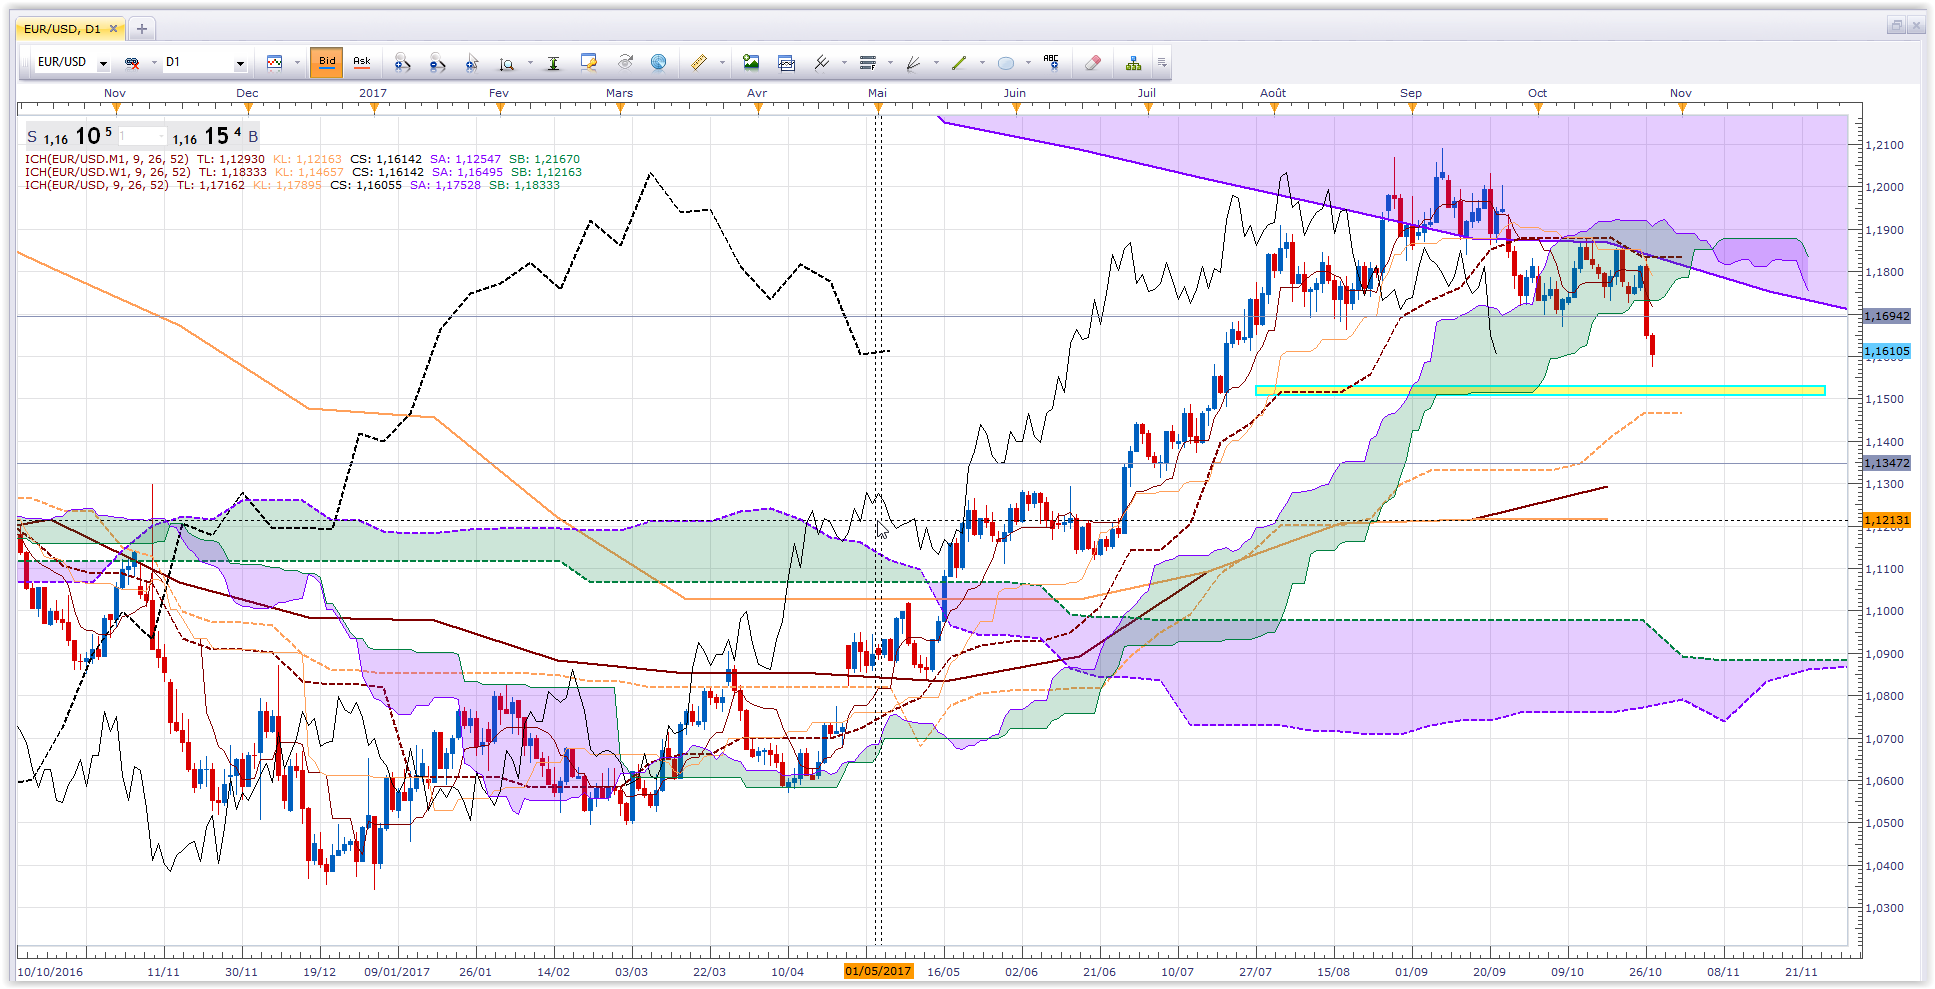Enable Bid price display
The height and width of the screenshot is (989, 1935).
327,62
